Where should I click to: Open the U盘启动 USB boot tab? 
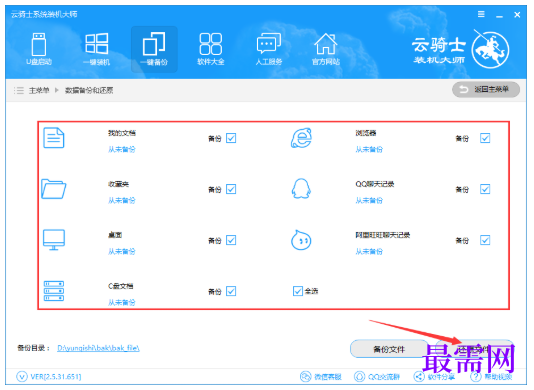tap(39, 49)
